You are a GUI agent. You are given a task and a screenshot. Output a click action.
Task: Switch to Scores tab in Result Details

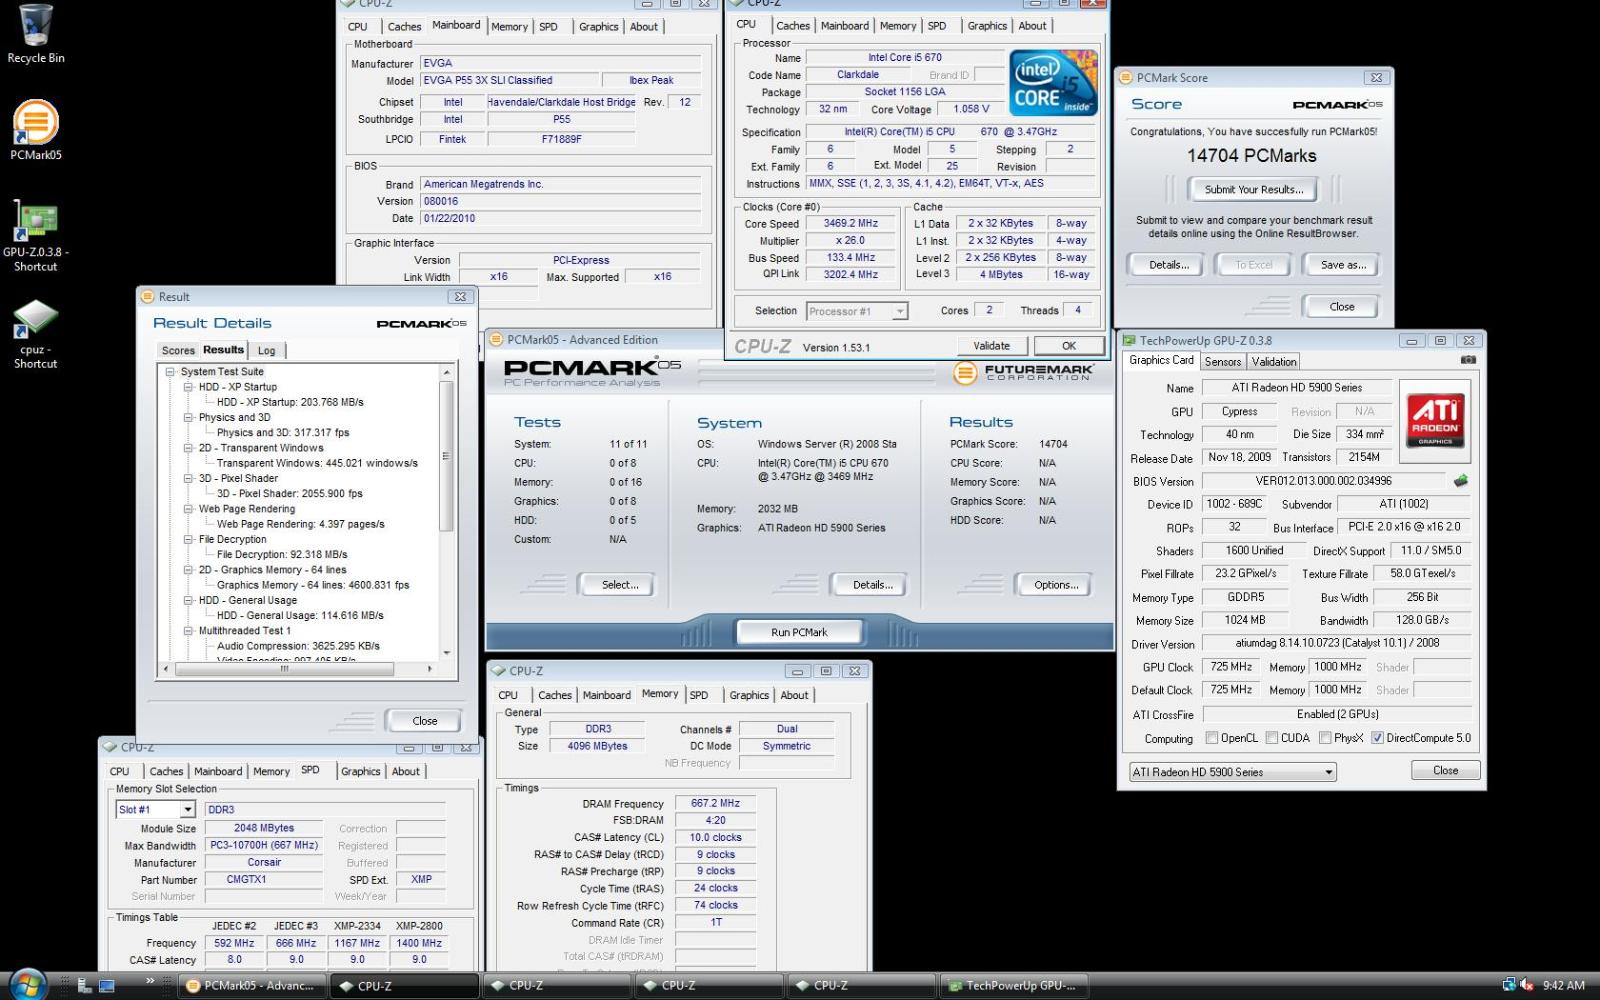[178, 350]
